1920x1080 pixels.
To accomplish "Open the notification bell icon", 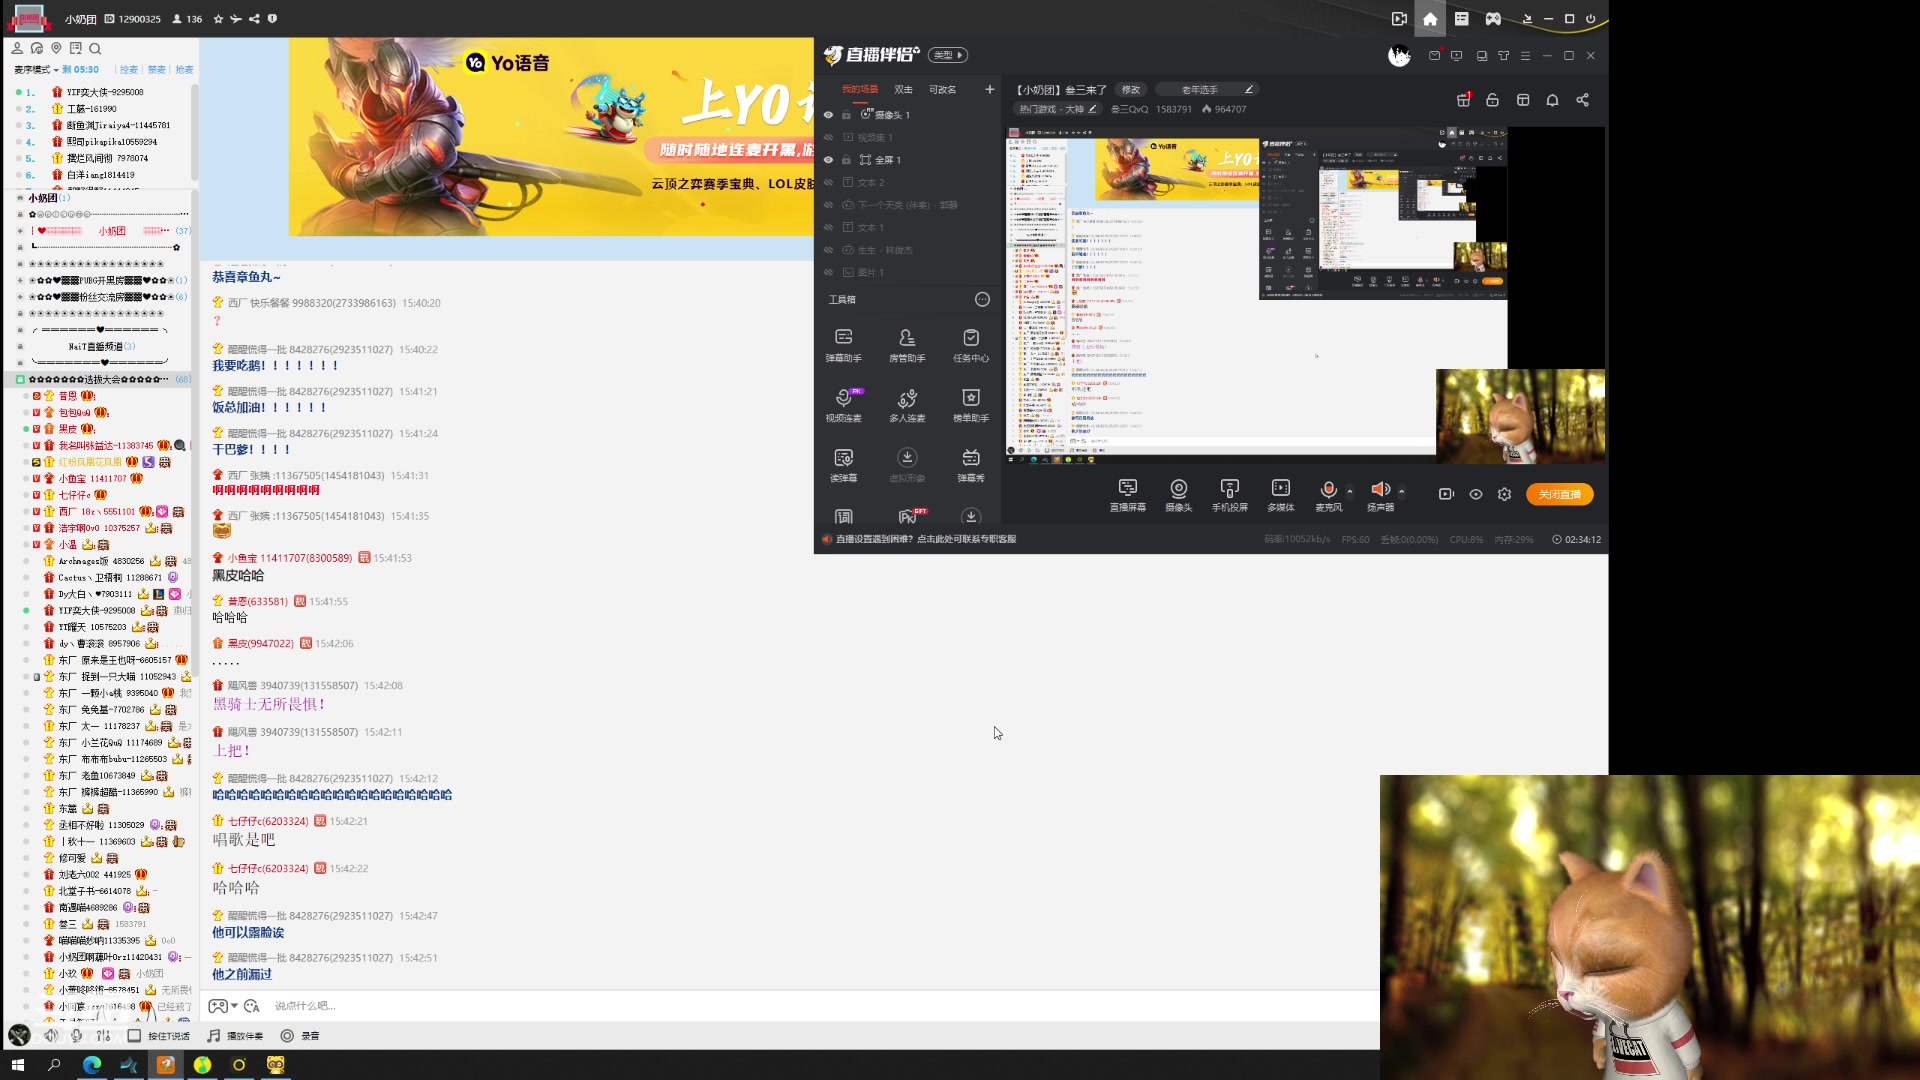I will [1552, 100].
